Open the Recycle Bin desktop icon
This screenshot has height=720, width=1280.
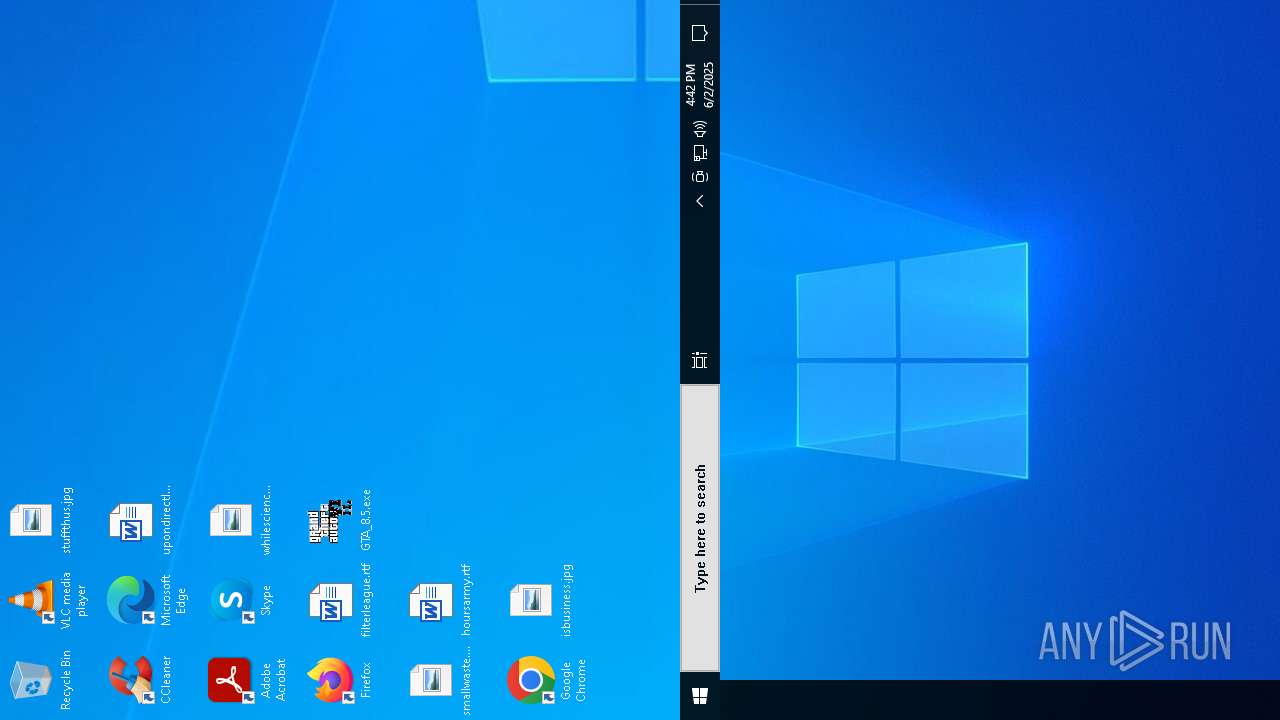[31, 681]
